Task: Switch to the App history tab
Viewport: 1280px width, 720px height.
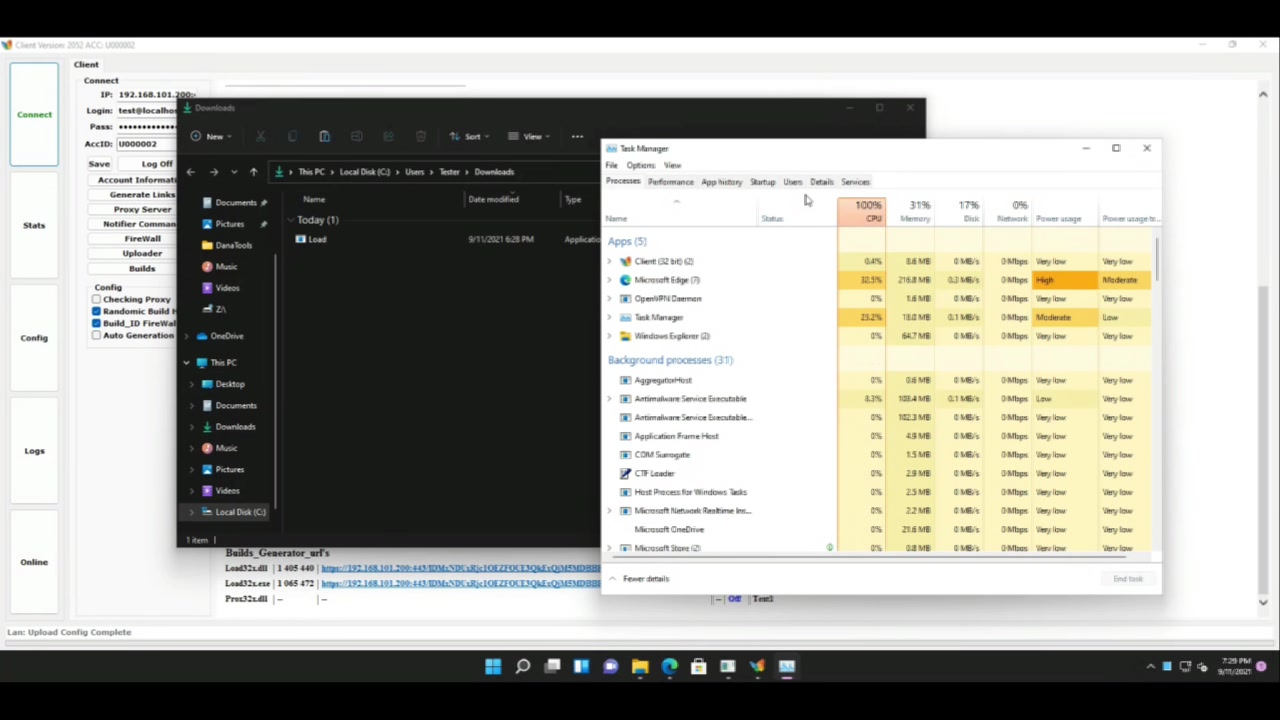Action: coord(721,182)
